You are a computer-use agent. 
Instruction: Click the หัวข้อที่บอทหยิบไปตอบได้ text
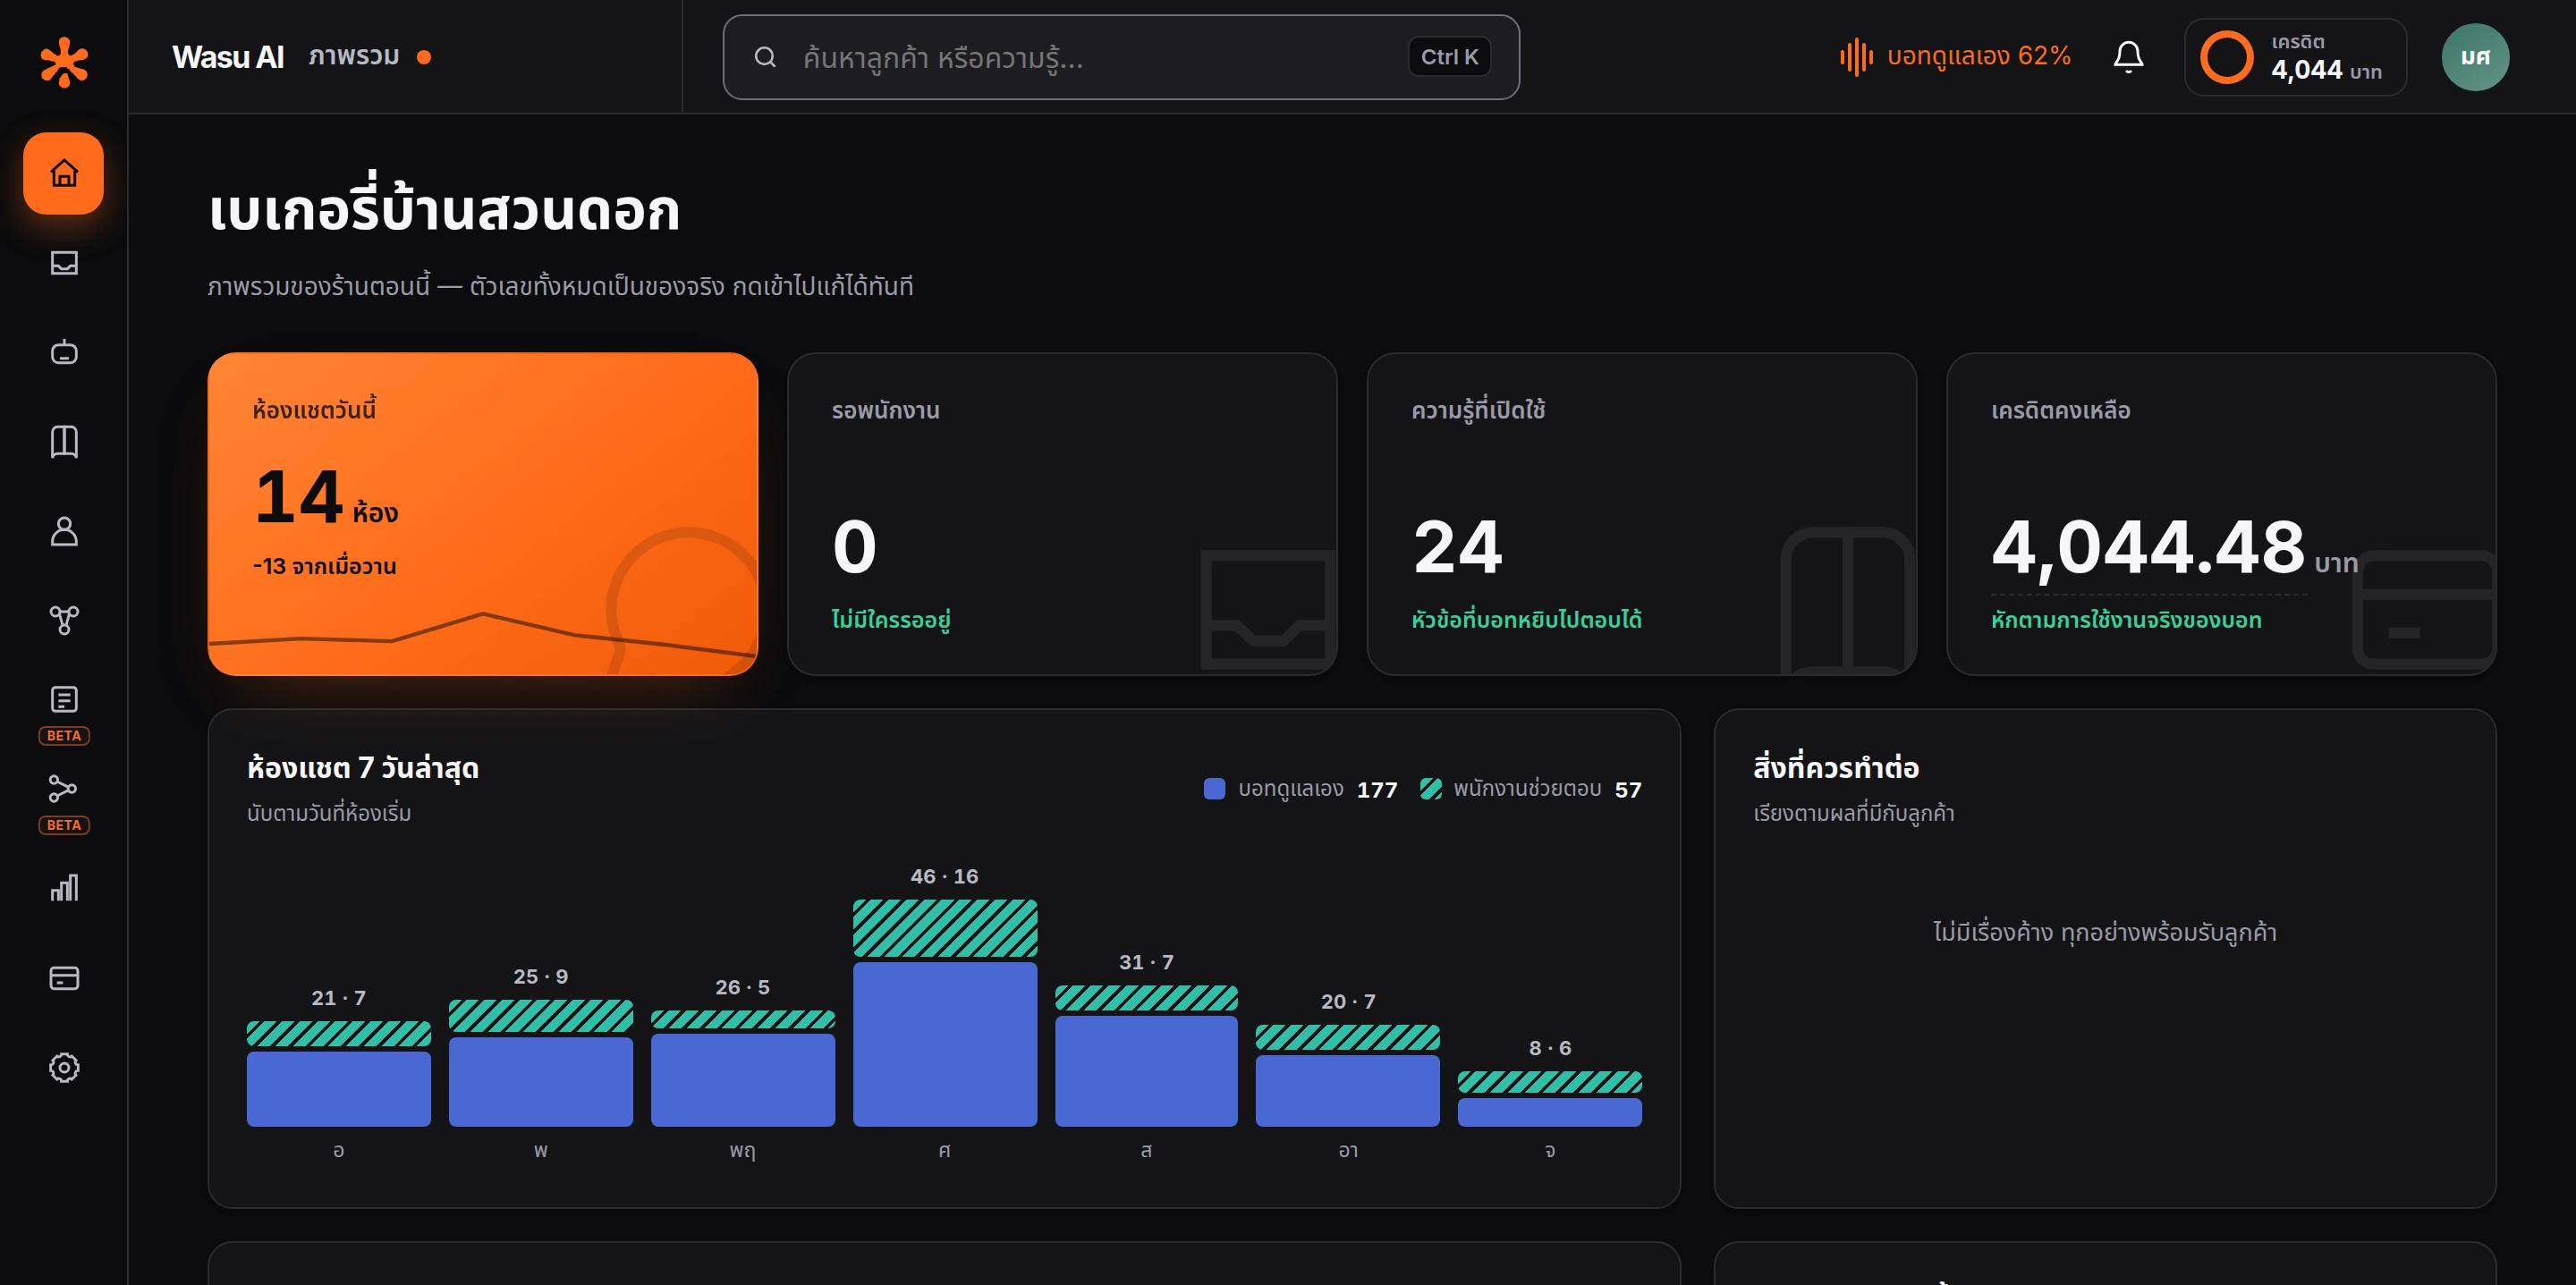(x=1526, y=620)
